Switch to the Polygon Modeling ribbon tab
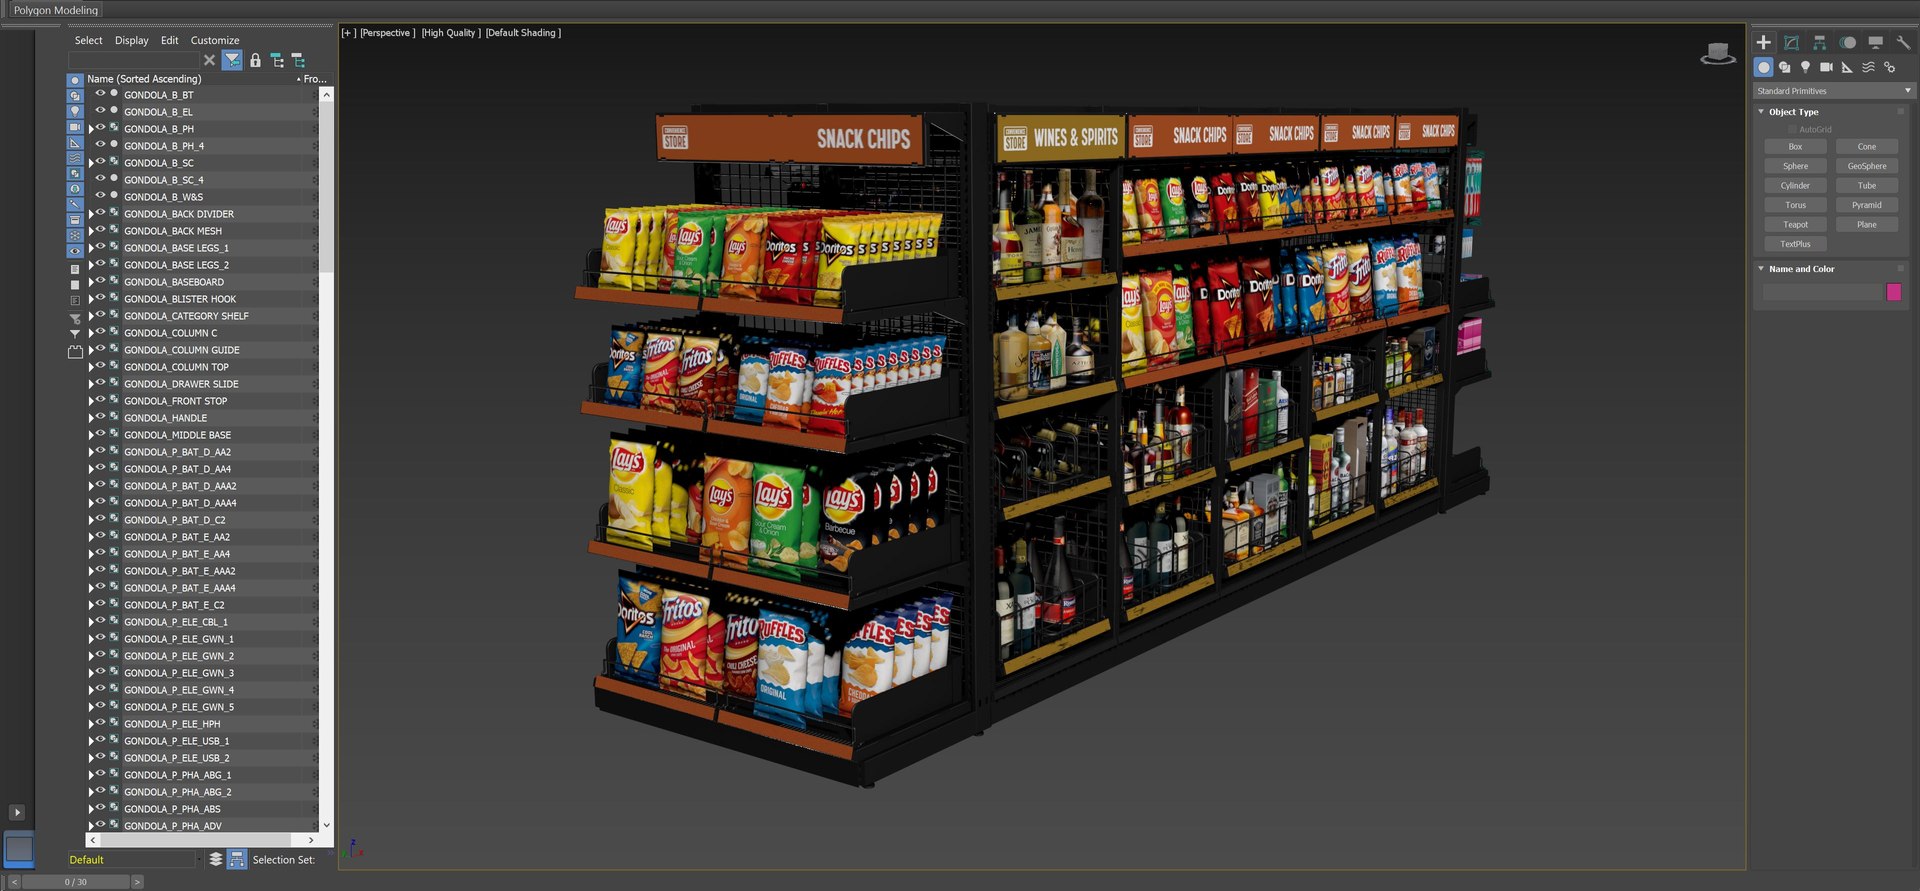 (56, 10)
